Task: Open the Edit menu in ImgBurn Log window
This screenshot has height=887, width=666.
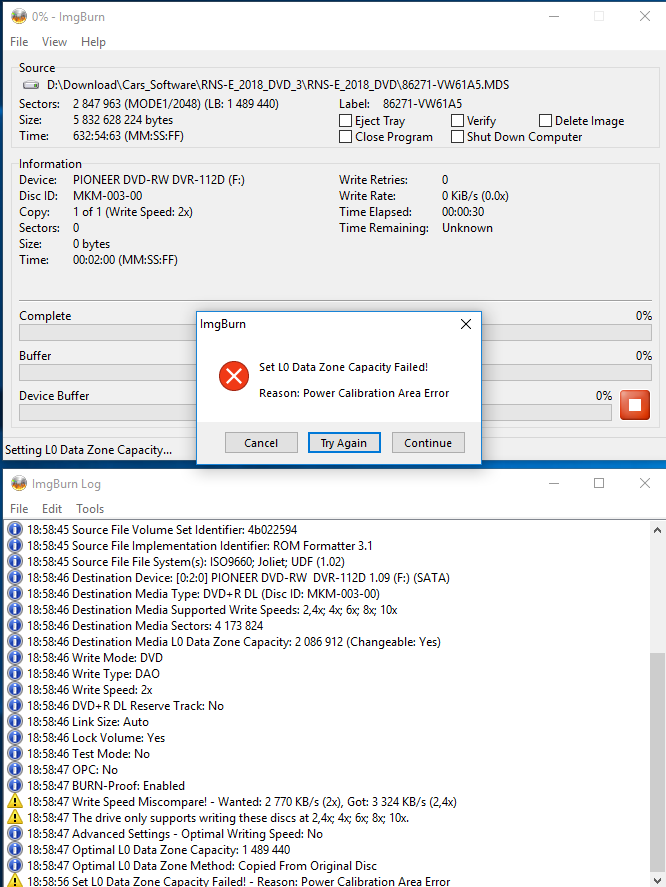Action: [52, 509]
